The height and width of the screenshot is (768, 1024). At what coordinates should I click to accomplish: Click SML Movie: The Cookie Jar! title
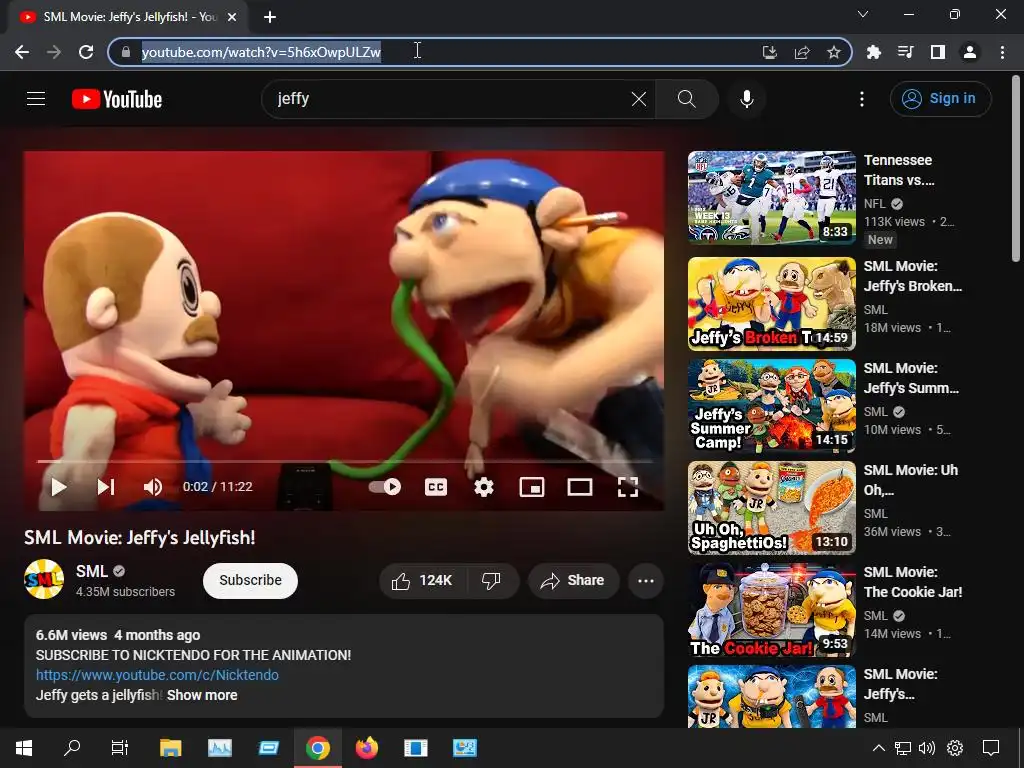pos(913,582)
